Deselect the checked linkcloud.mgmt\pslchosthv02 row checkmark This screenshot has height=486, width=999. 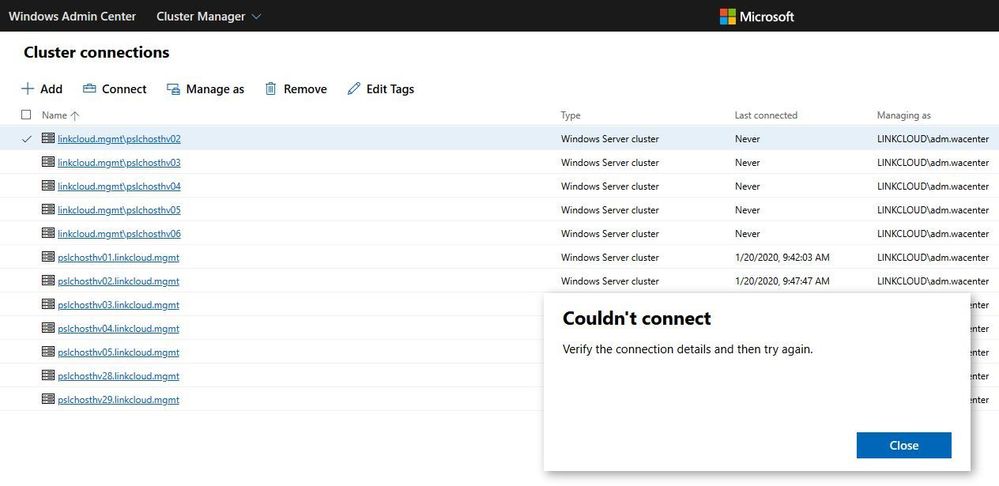[x=26, y=139]
